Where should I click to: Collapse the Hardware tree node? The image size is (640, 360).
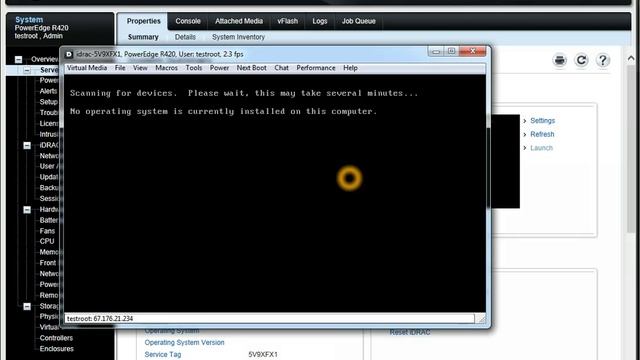click(x=27, y=210)
